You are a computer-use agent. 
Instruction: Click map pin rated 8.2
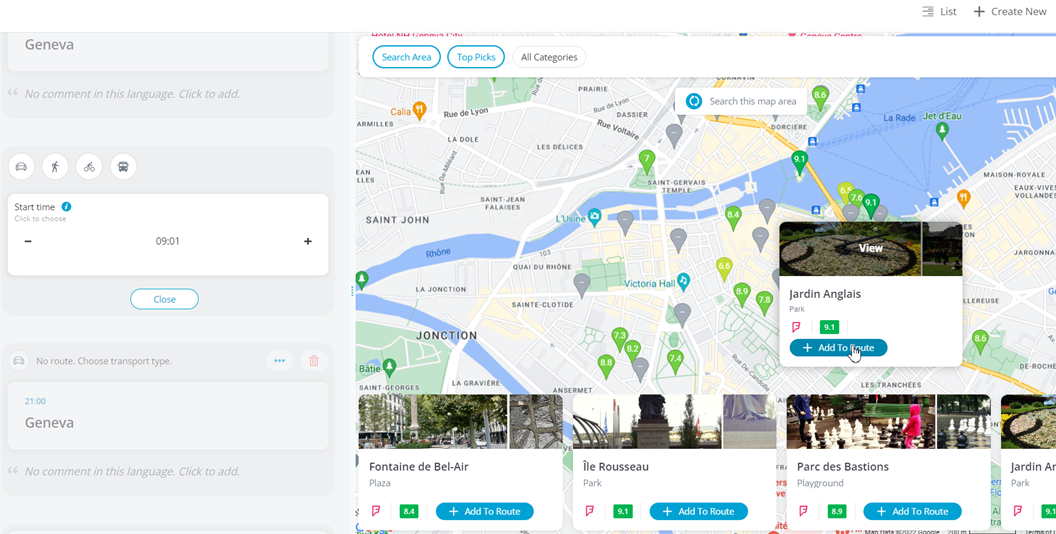[632, 351]
